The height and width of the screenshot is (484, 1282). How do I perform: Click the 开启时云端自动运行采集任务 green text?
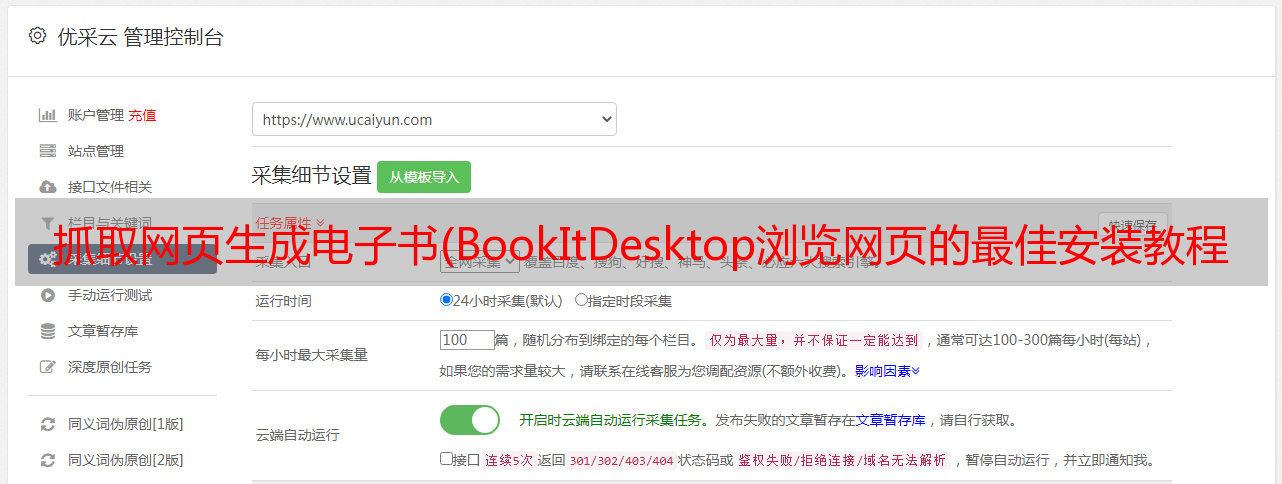pos(610,420)
